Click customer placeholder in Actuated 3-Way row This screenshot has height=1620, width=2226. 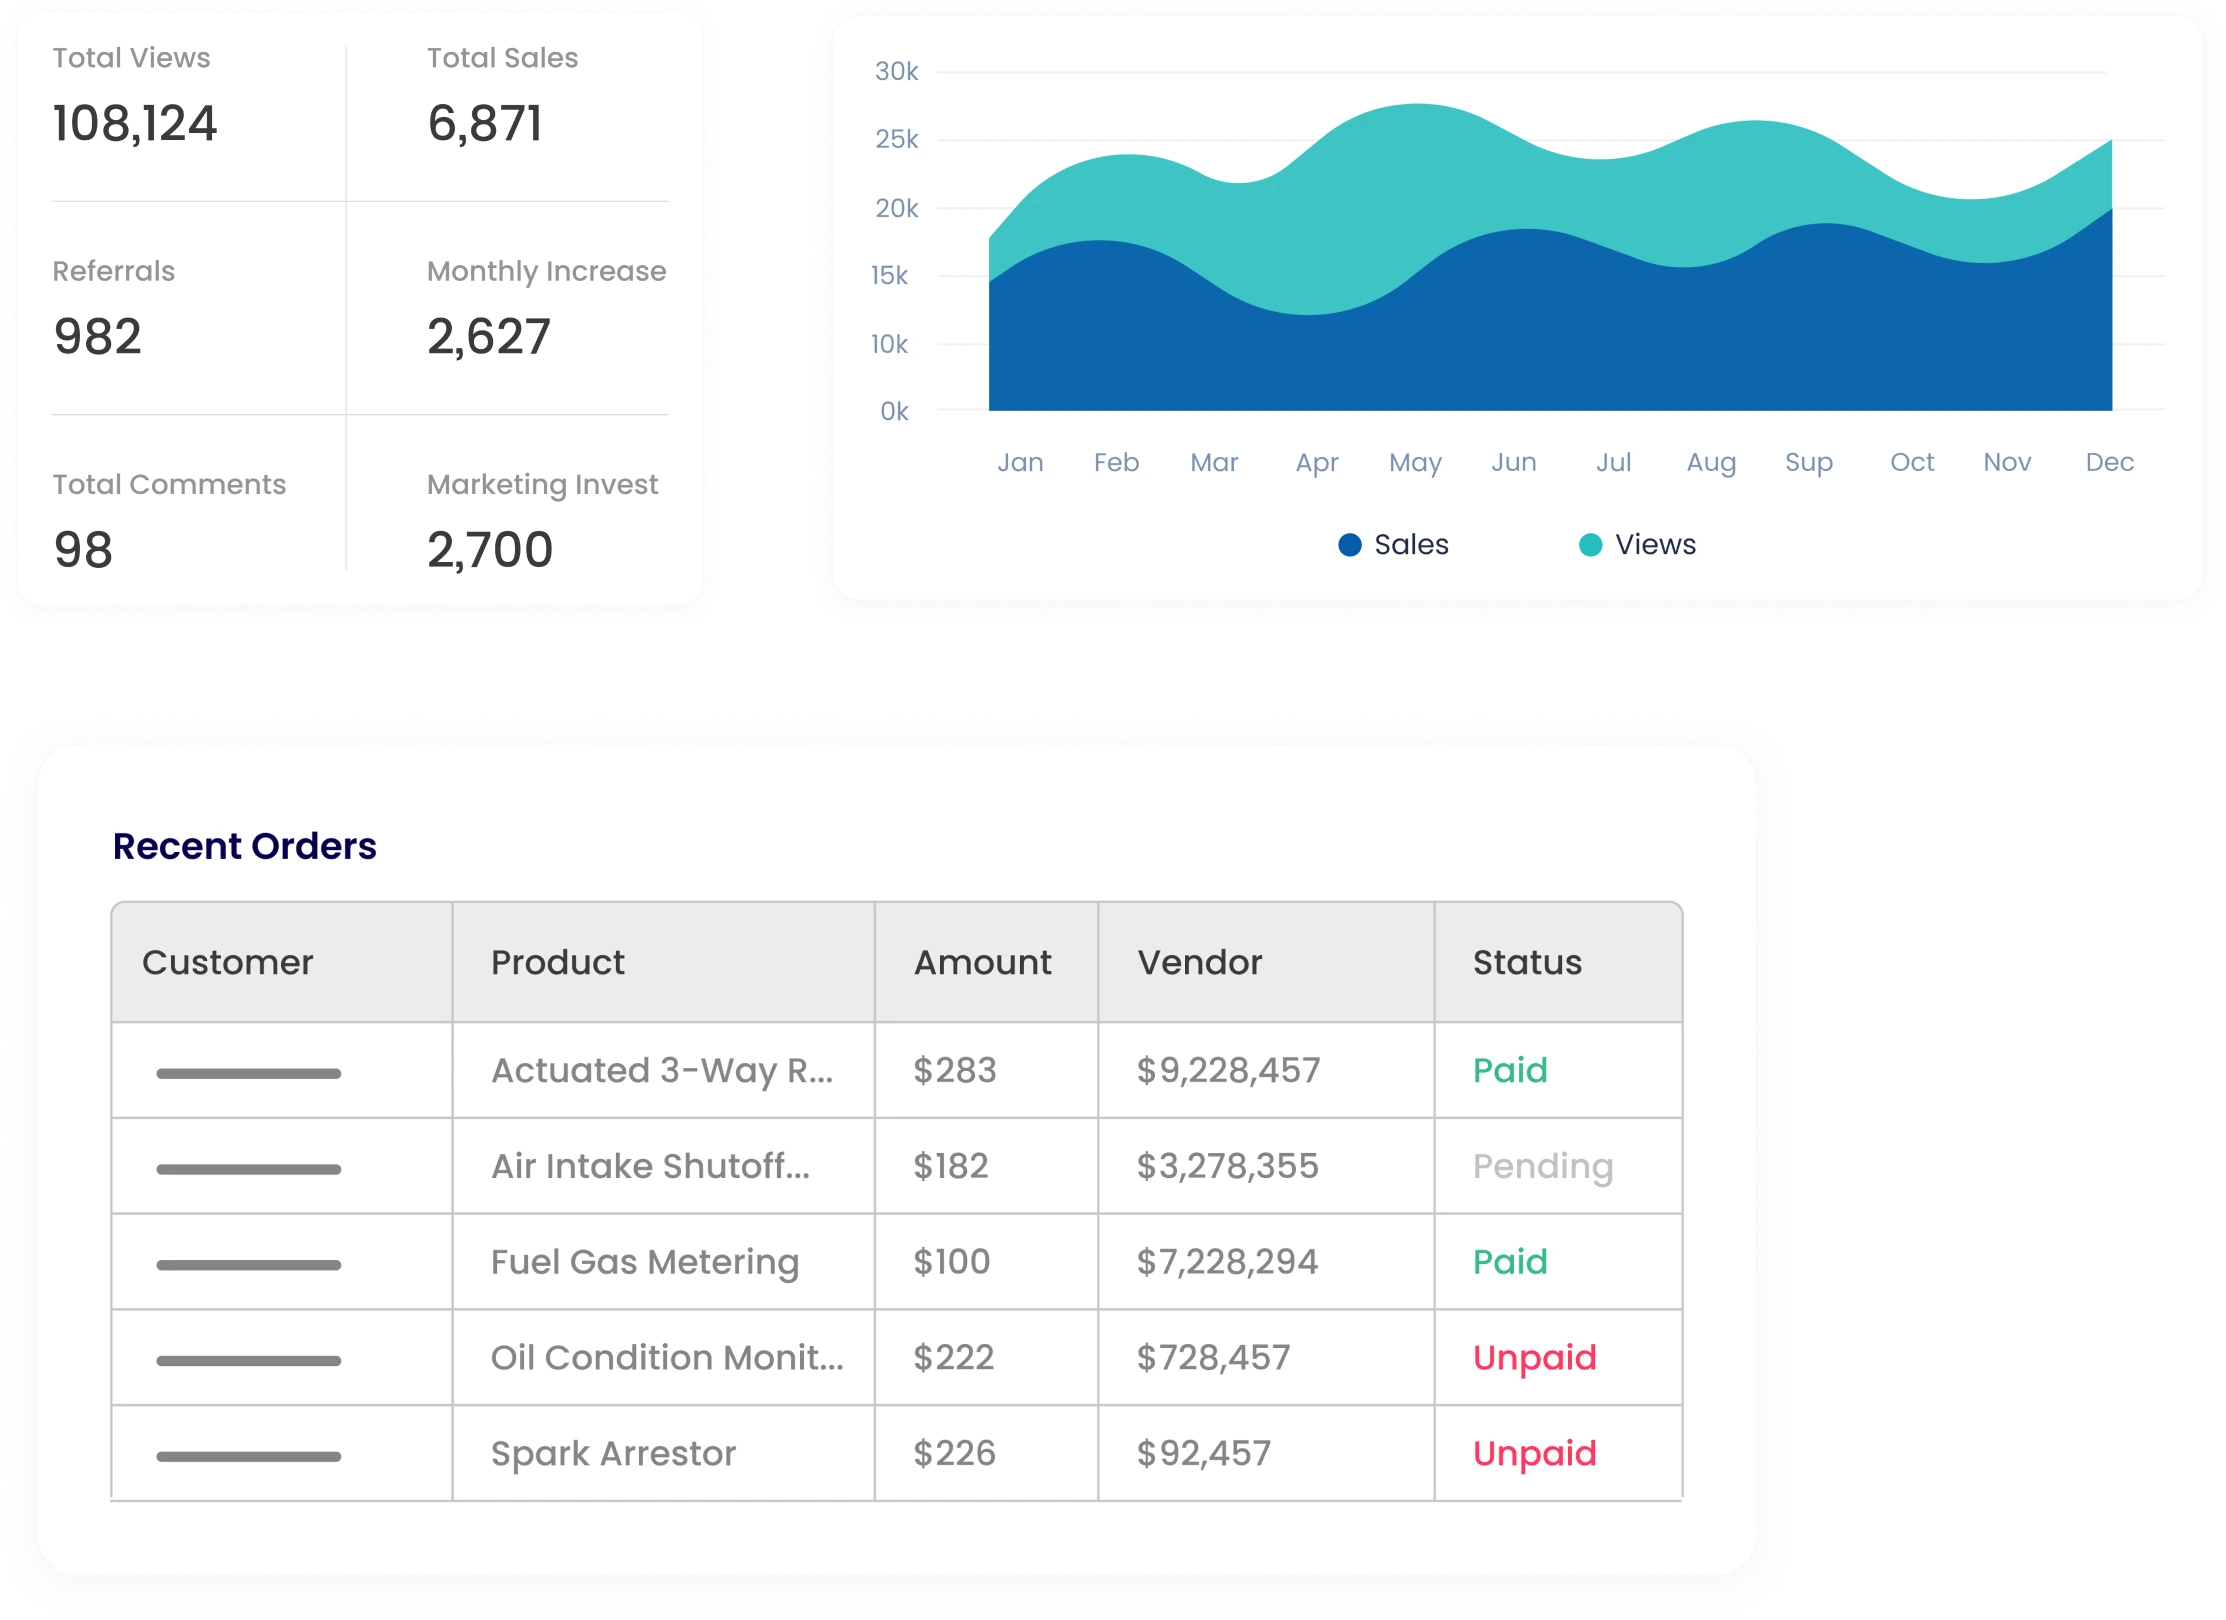point(248,1074)
